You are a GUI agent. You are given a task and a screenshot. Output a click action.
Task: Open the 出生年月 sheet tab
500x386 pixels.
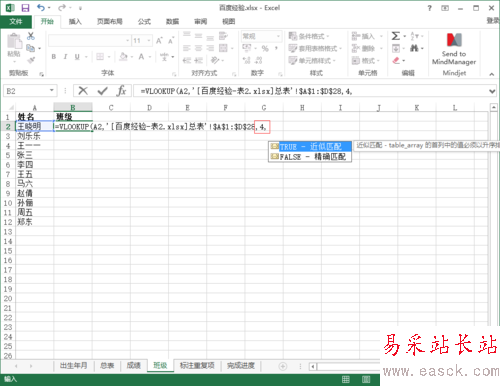click(x=74, y=365)
